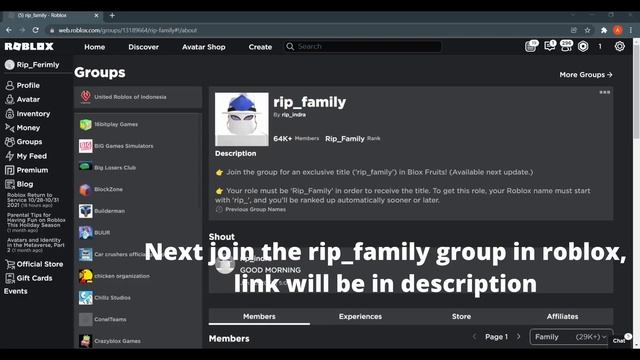Open the Chrome profile avatar

point(618,30)
